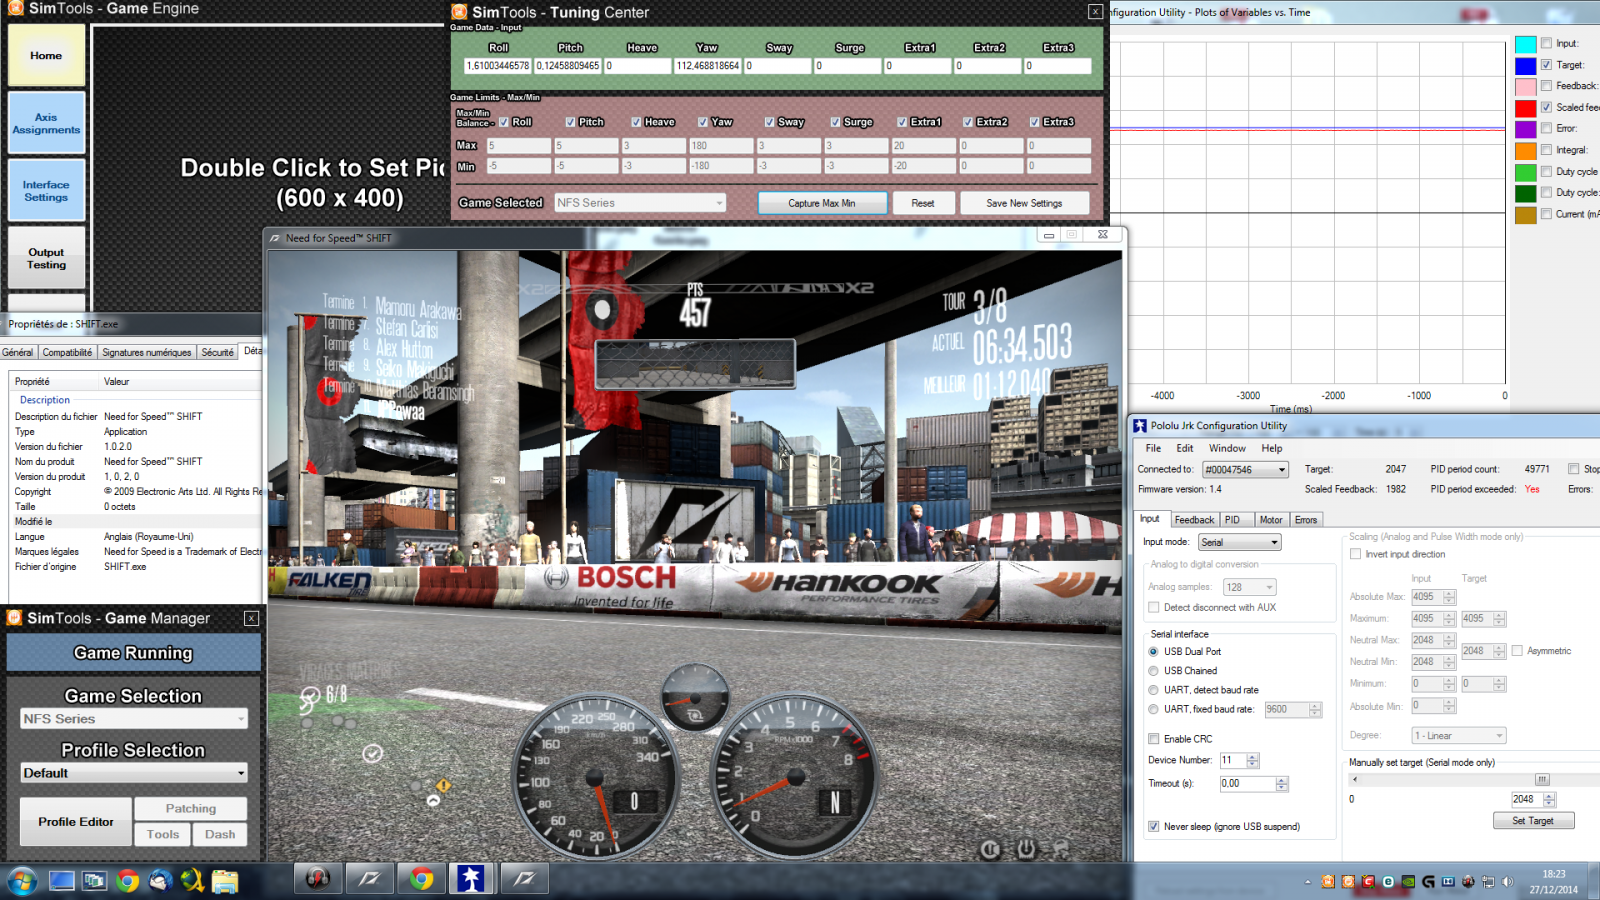The height and width of the screenshot is (900, 1600).
Task: Click Pololu Jrk window title icon
Action: [1140, 426]
